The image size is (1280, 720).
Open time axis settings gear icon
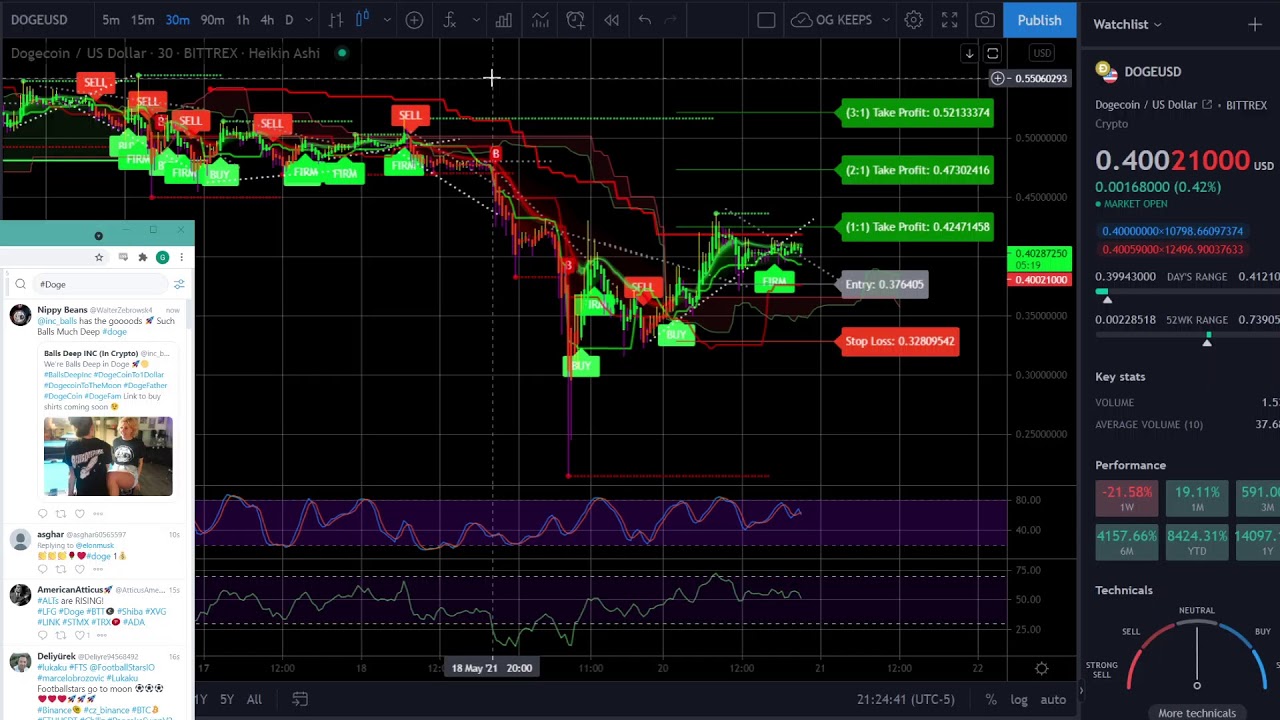tap(1041, 668)
